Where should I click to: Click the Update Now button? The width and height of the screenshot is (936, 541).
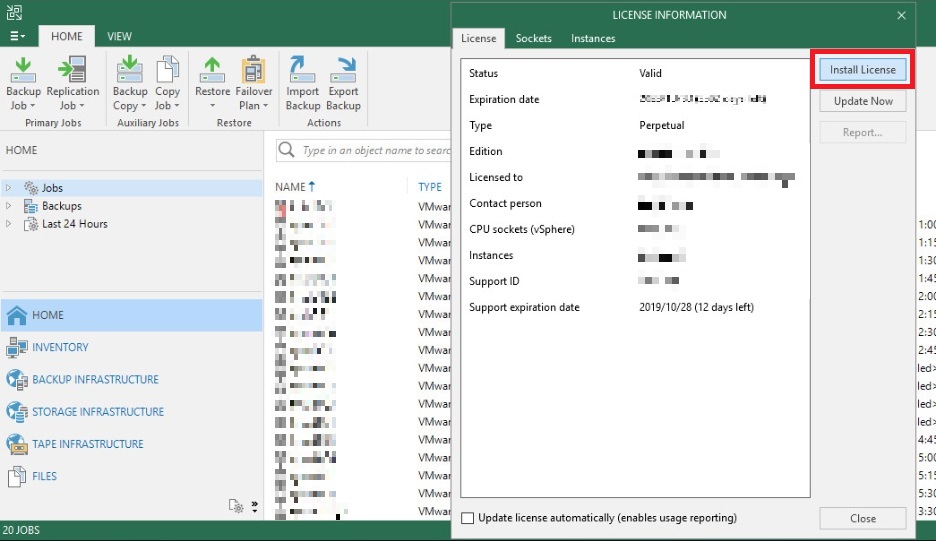pyautogui.click(x=863, y=101)
